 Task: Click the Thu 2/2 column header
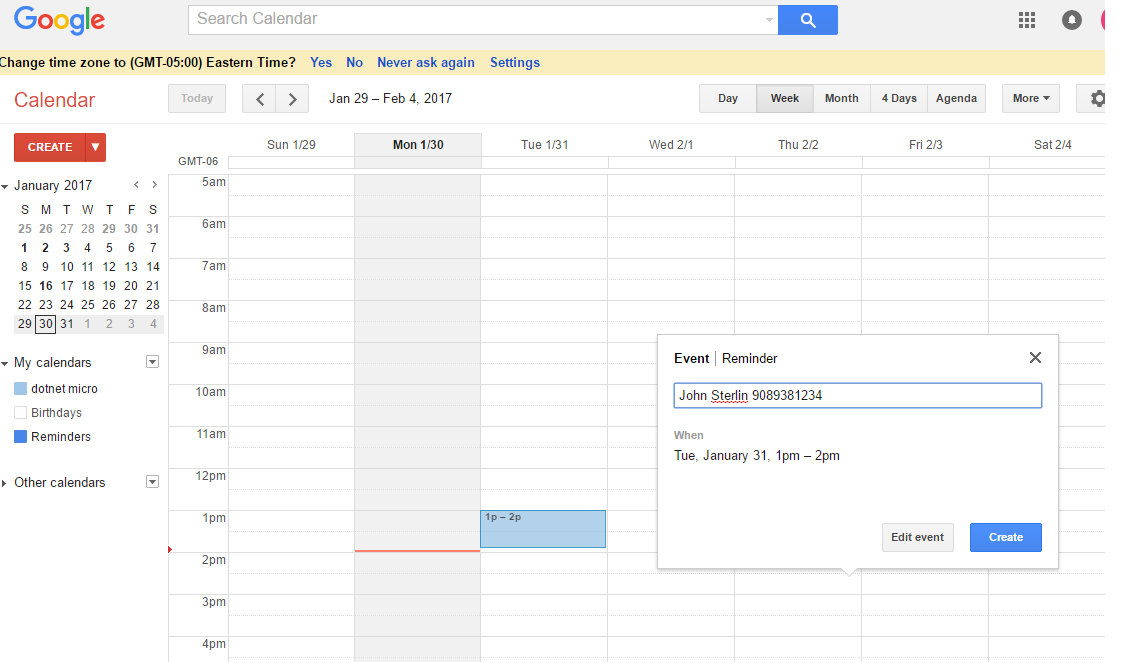coord(798,144)
